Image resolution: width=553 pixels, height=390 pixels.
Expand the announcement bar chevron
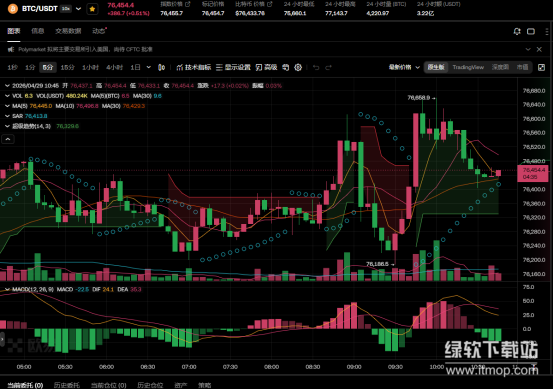[x=528, y=49]
